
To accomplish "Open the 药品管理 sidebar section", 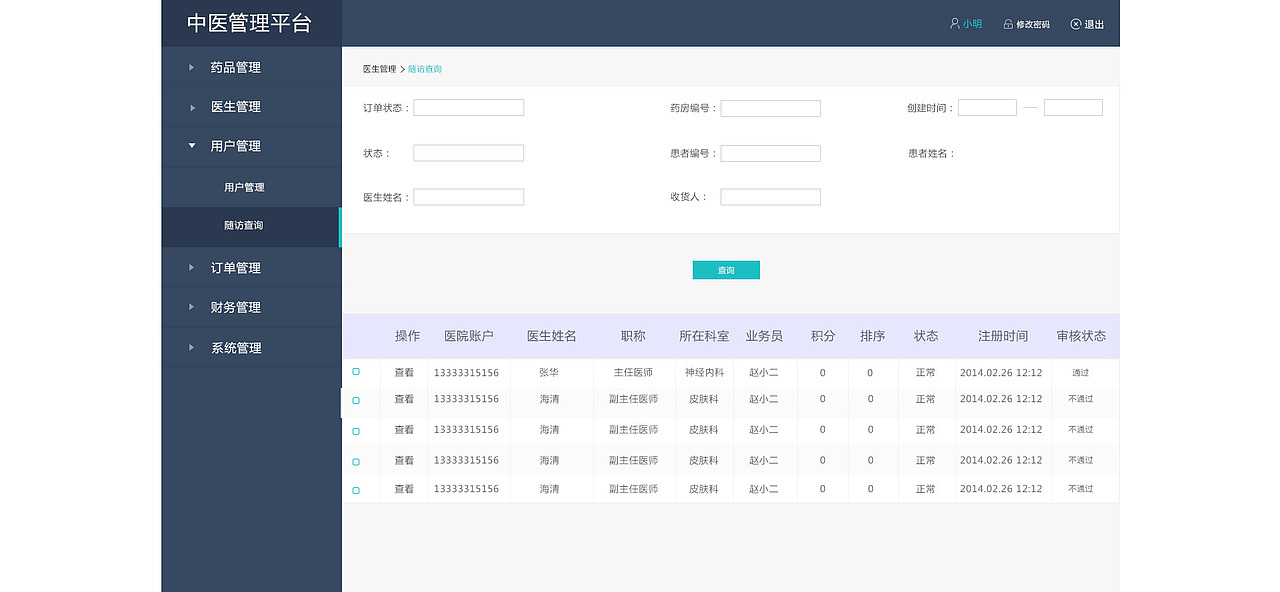I will [x=237, y=67].
